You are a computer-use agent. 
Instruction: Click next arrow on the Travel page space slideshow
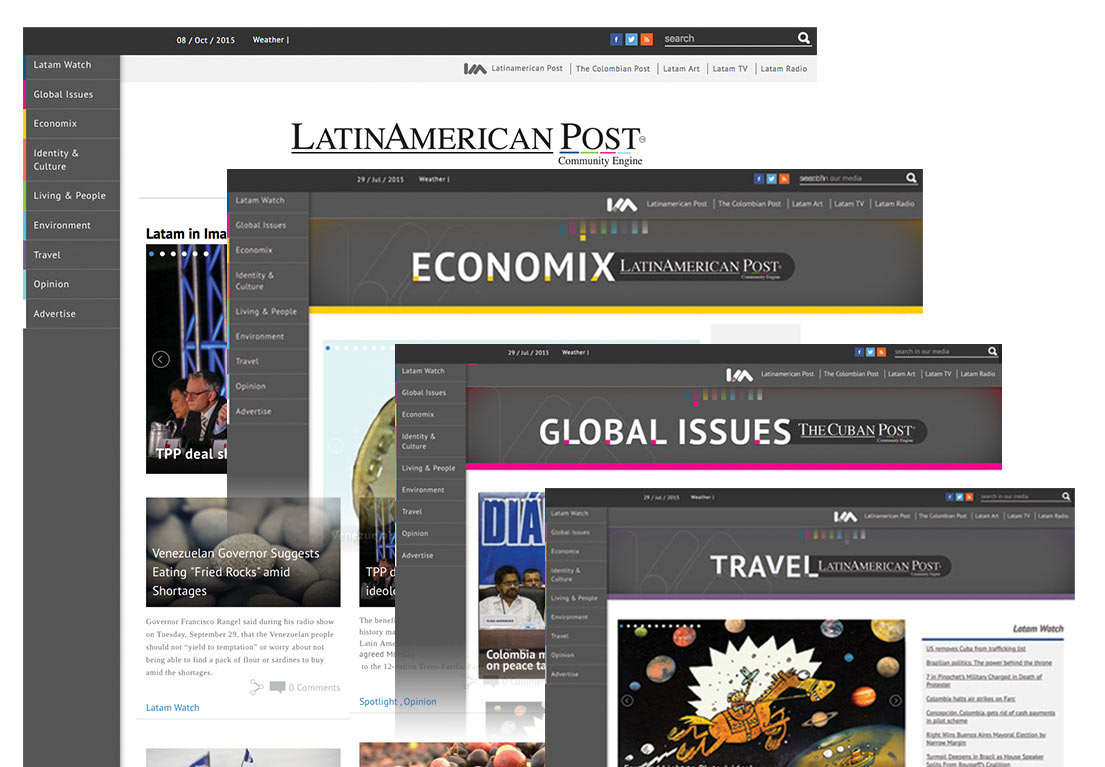(x=895, y=700)
